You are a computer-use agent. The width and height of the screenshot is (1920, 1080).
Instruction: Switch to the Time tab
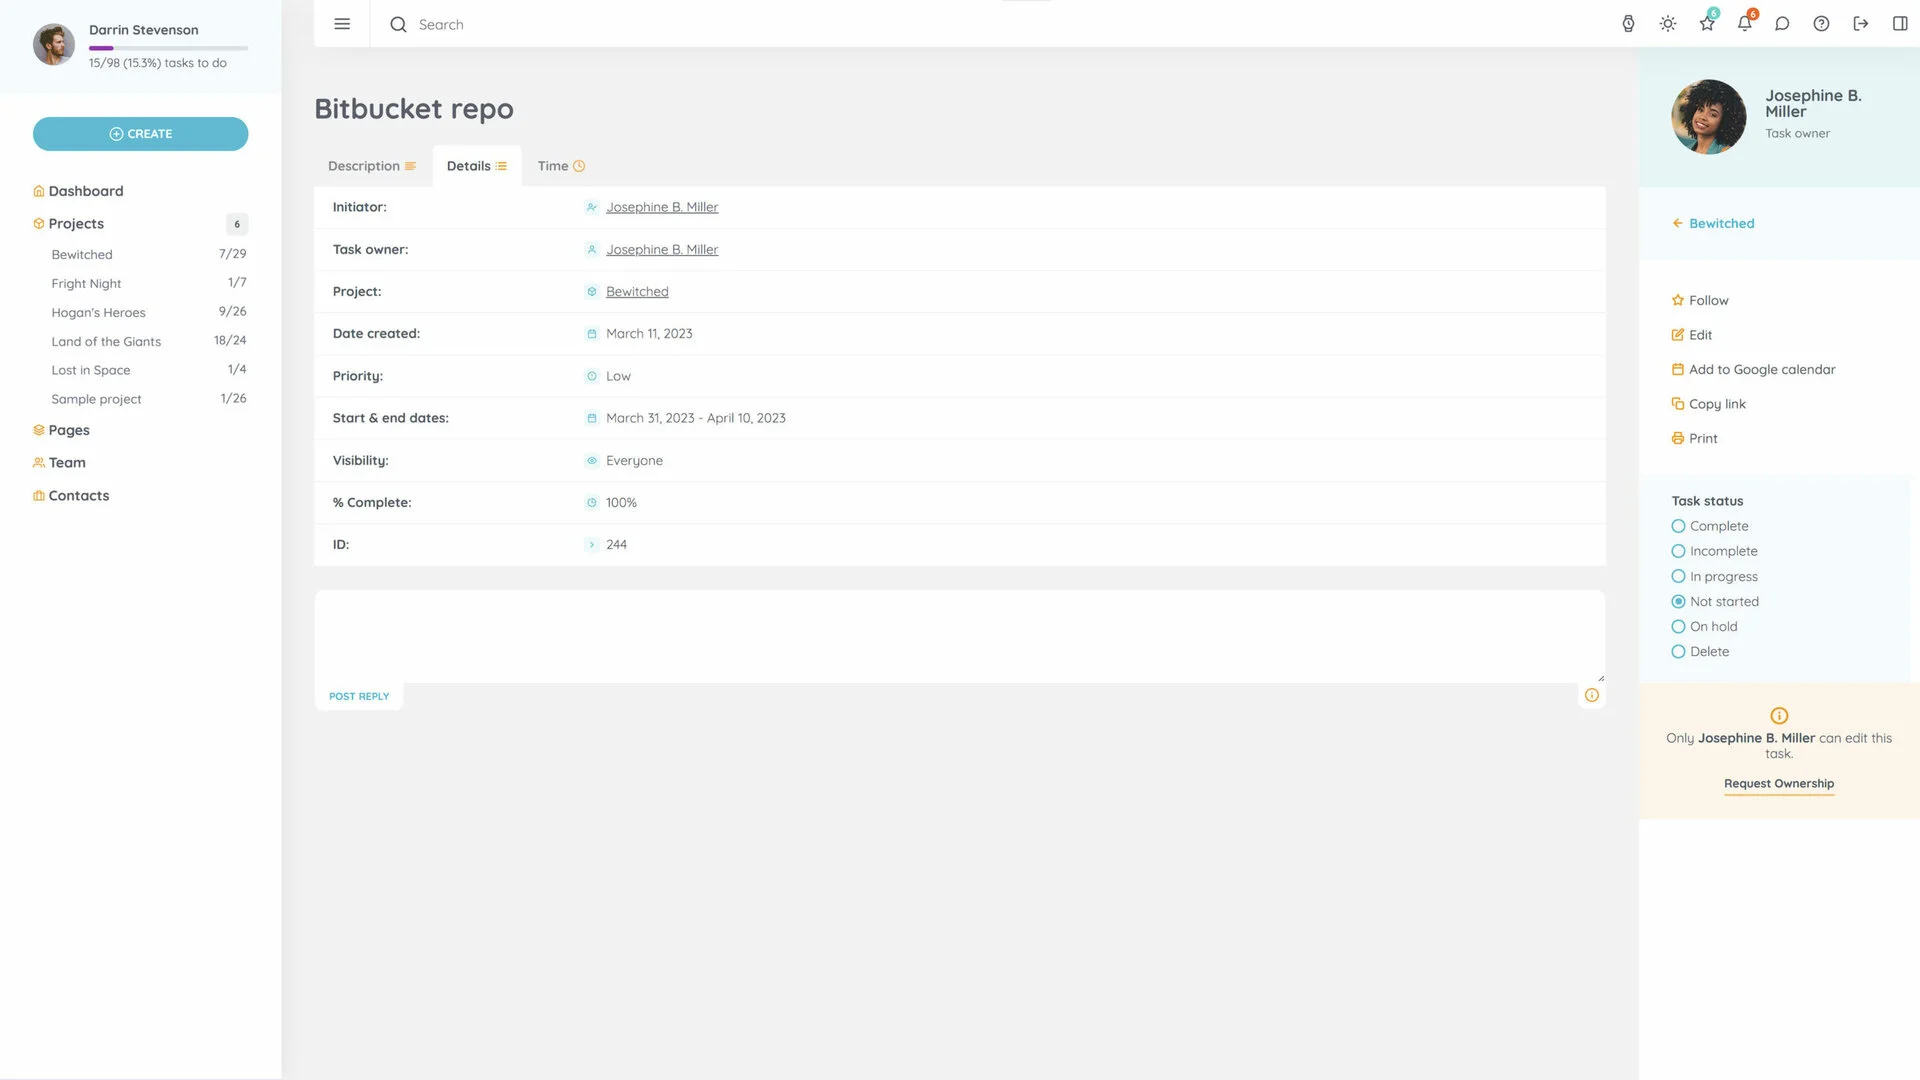click(560, 166)
